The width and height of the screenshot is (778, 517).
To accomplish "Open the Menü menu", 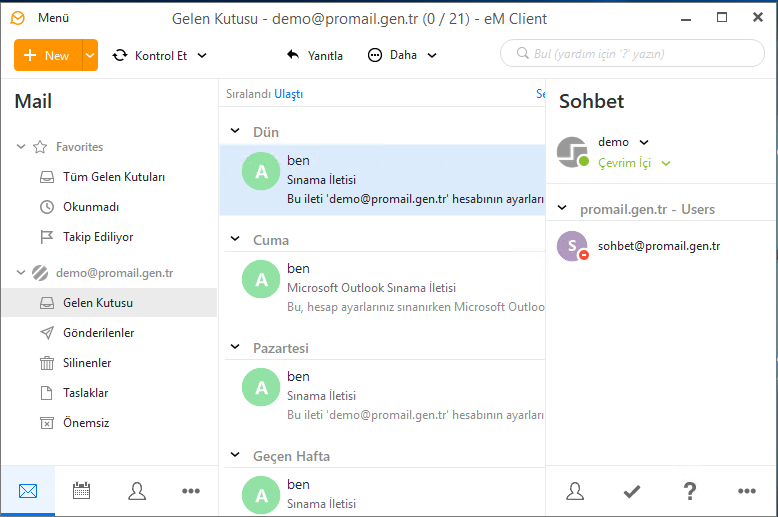I will pos(53,18).
